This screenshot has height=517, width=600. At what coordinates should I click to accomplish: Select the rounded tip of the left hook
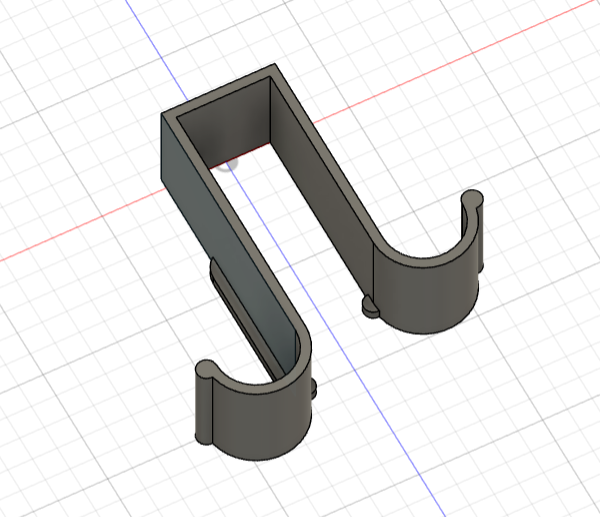[x=207, y=369]
